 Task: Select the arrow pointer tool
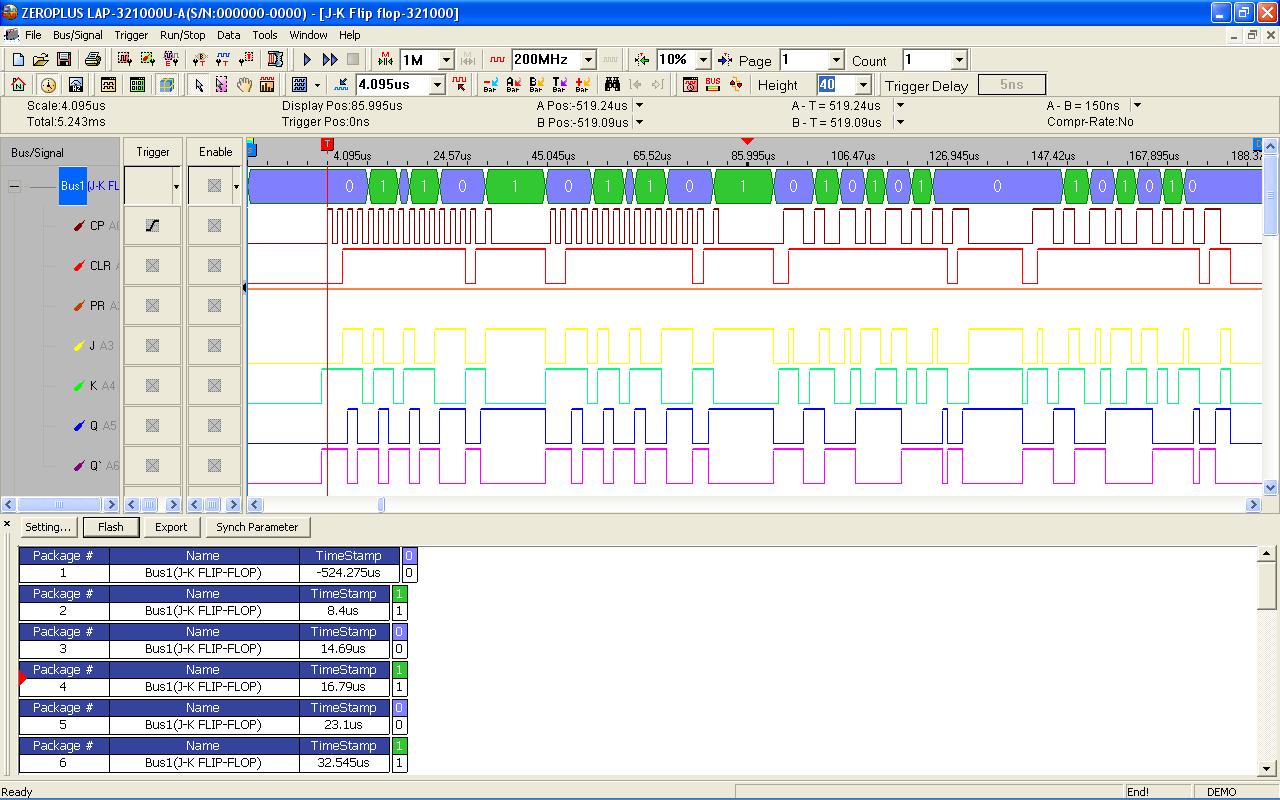tap(199, 85)
